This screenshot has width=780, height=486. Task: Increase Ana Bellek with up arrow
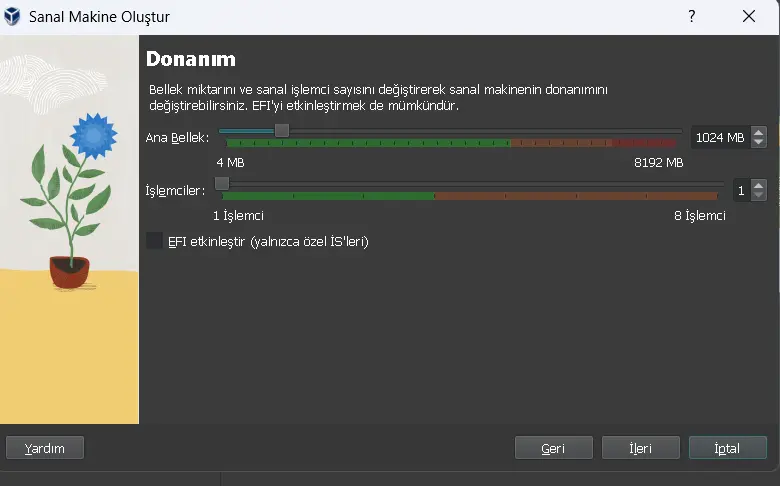click(x=758, y=132)
